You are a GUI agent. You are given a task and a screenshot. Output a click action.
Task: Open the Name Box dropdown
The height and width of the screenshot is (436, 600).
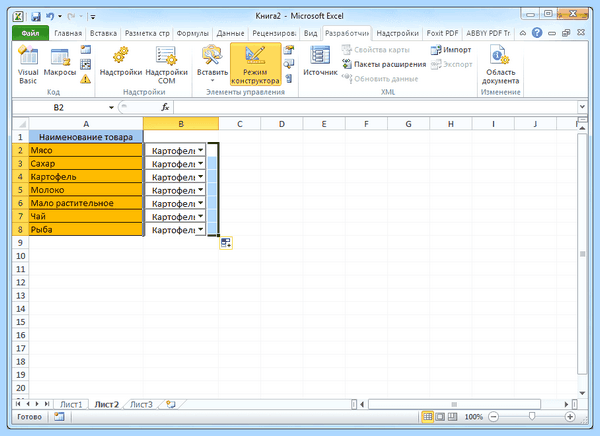111,108
